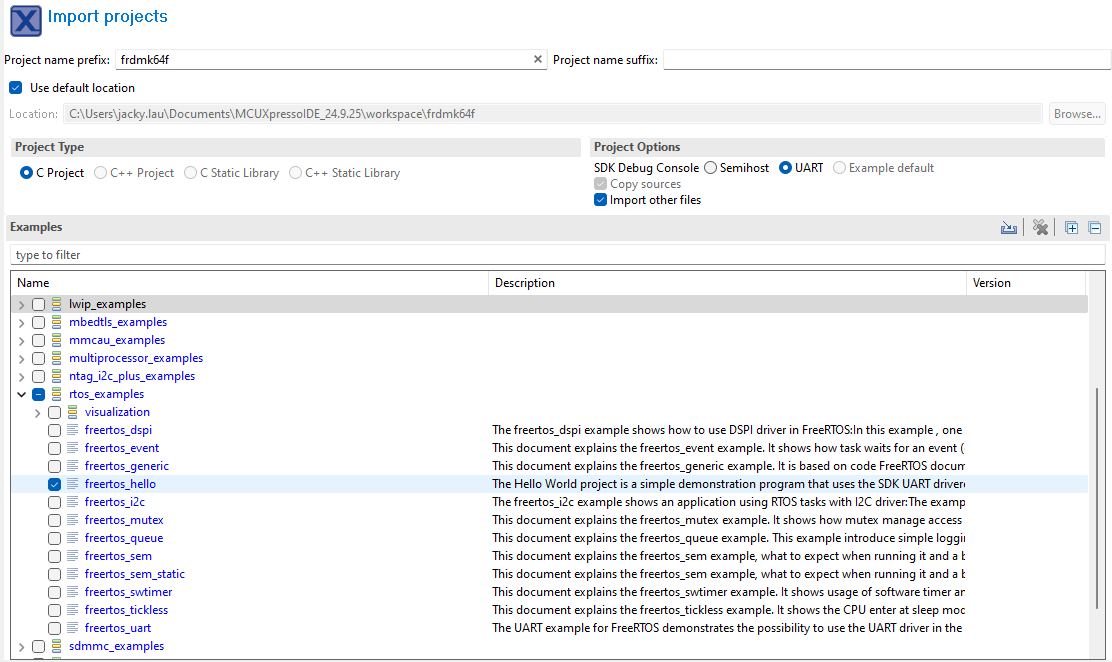The width and height of the screenshot is (1112, 662).
Task: Click the collapse-all examples icon
Action: pyautogui.click(x=1094, y=227)
